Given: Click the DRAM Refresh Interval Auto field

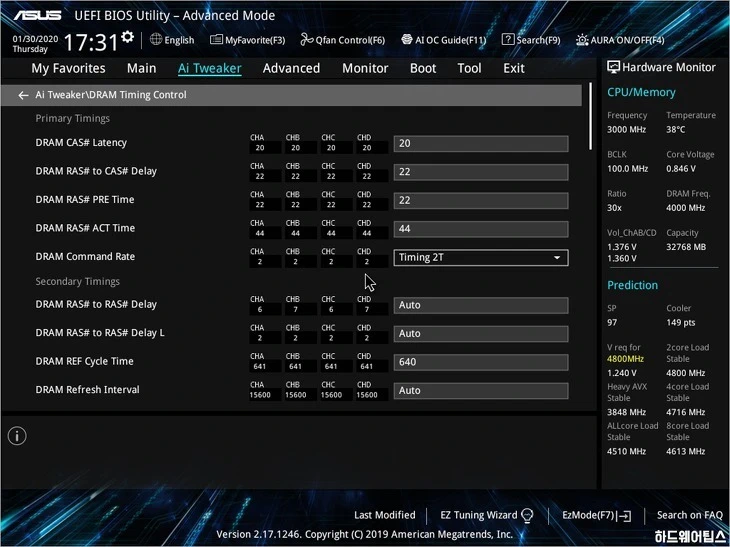Looking at the screenshot, I should coord(481,391).
